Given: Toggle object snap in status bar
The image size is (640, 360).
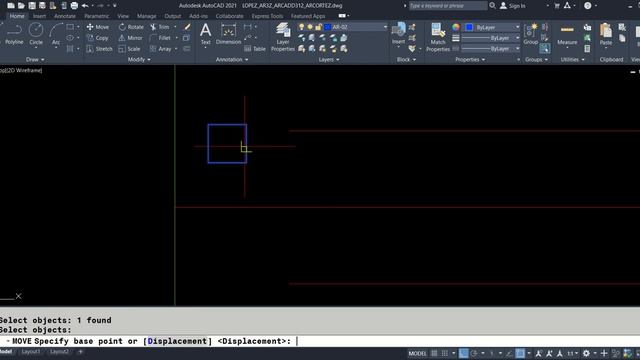Looking at the screenshot, I should click(x=520, y=353).
